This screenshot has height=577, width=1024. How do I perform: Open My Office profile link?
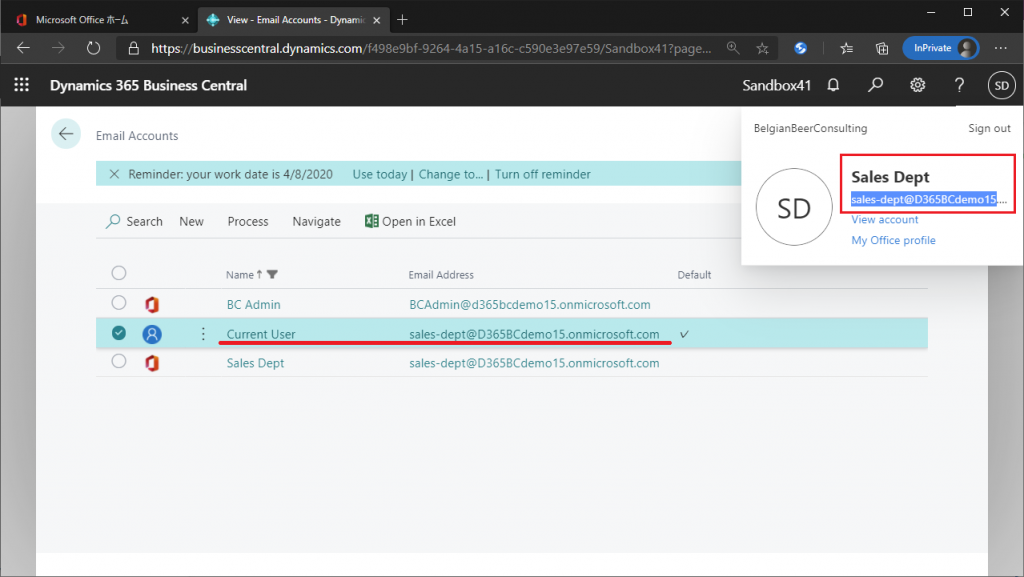893,240
